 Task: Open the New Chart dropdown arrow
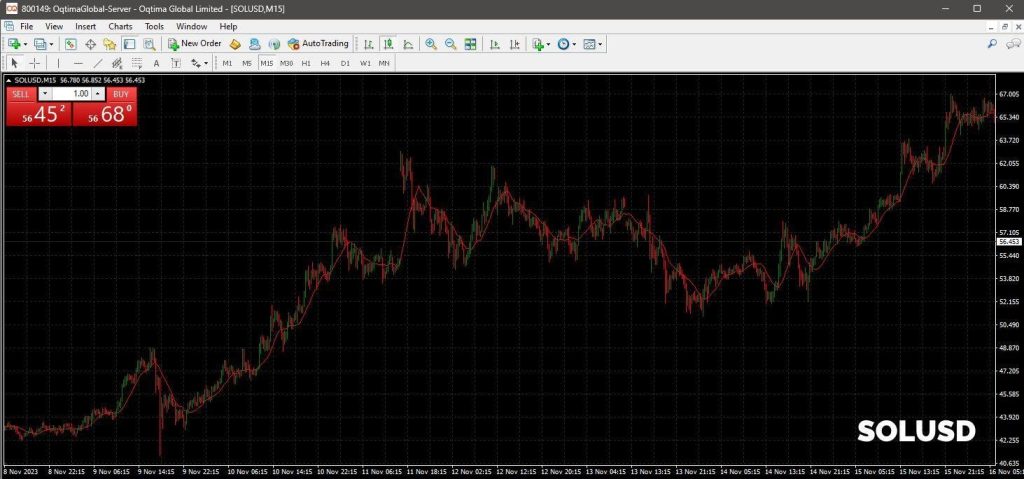25,44
